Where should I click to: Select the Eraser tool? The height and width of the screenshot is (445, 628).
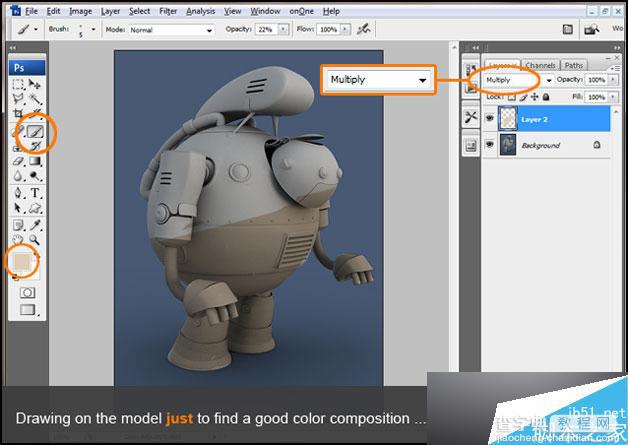(x=18, y=161)
